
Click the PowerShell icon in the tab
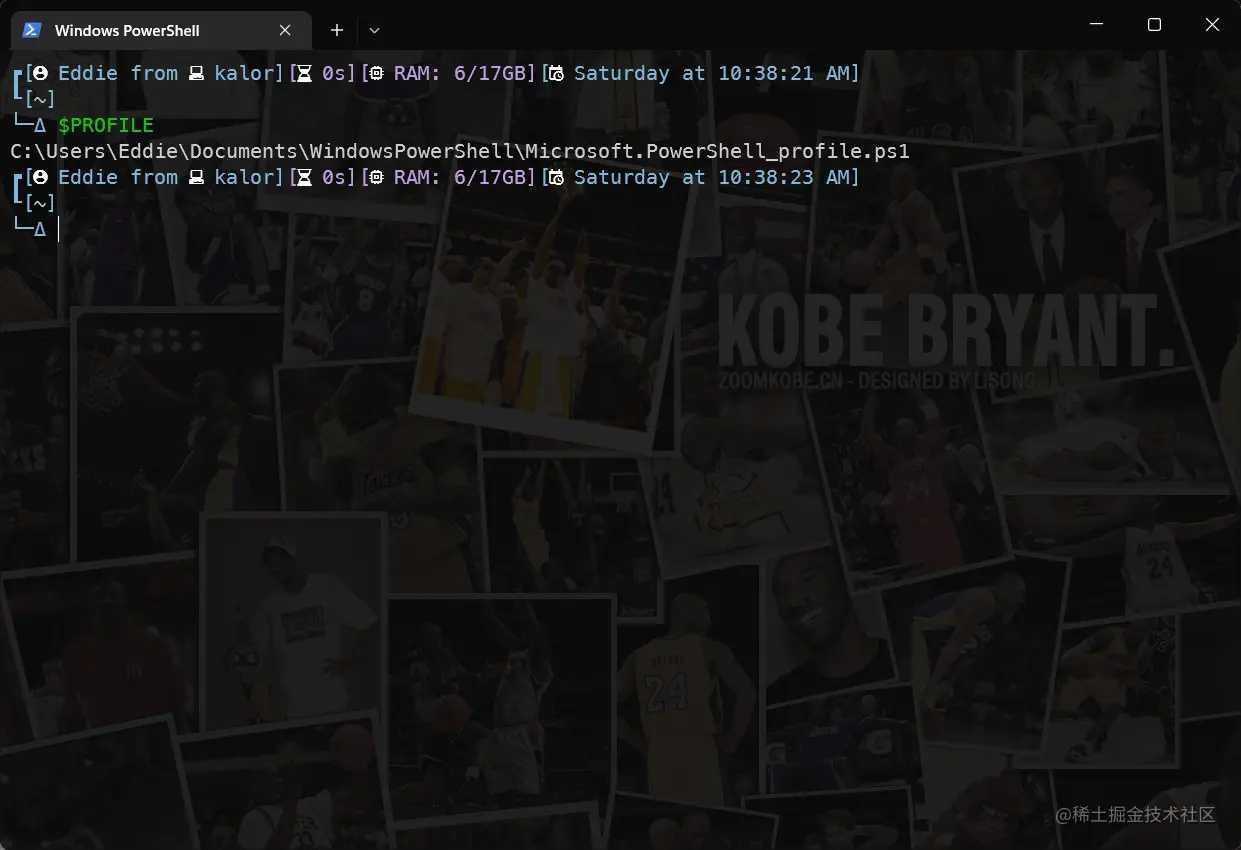click(32, 30)
